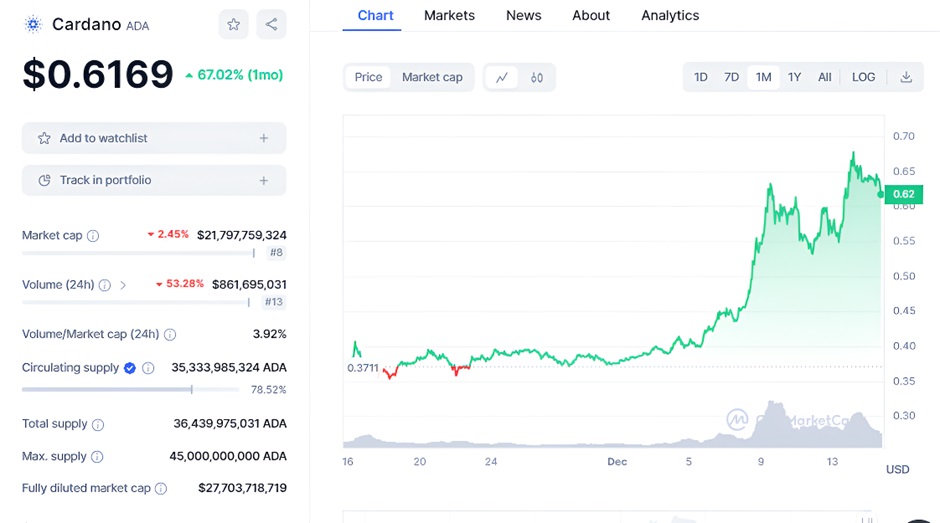Select the 1Y time range button

coord(794,77)
